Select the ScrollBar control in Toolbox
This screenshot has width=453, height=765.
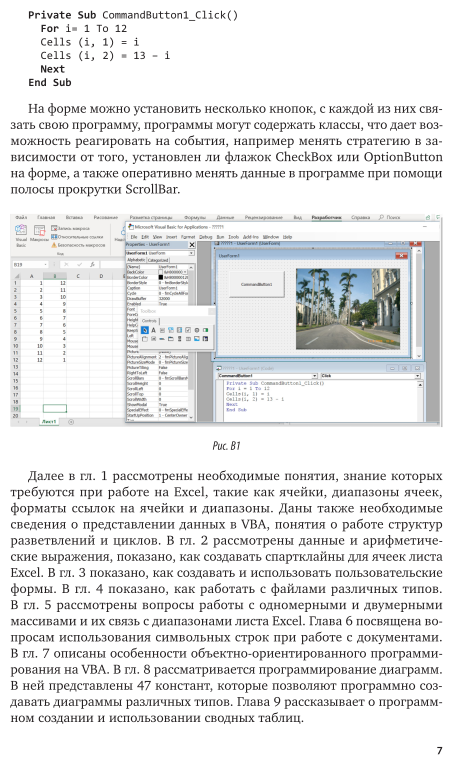click(x=179, y=339)
